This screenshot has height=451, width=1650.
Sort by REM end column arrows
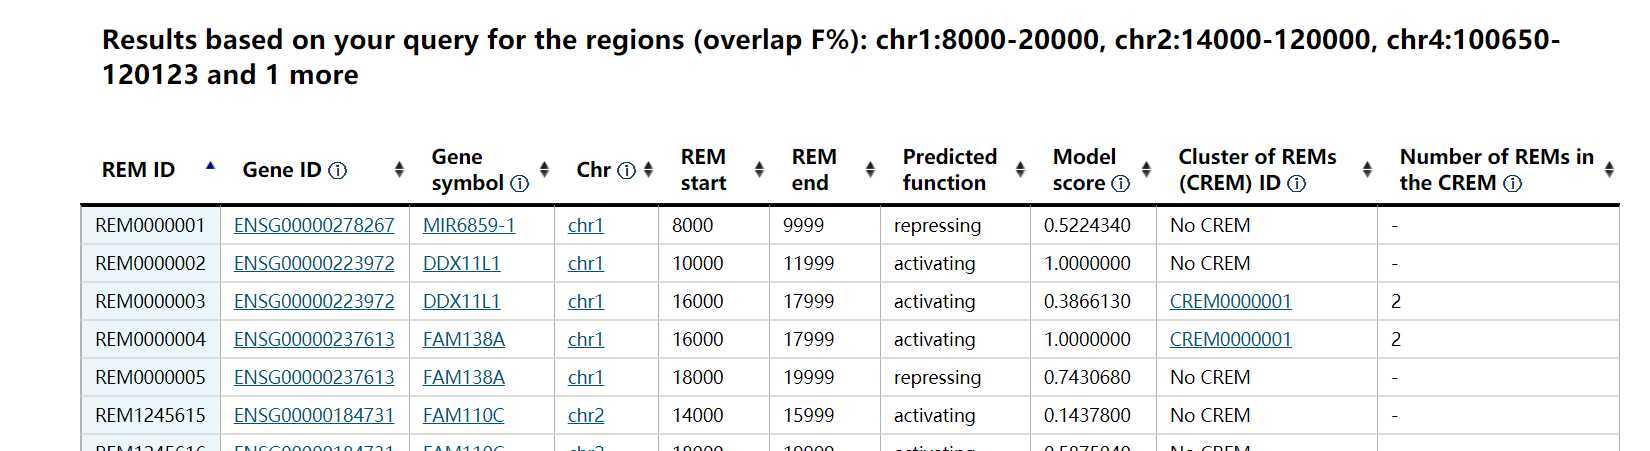pyautogui.click(x=870, y=170)
